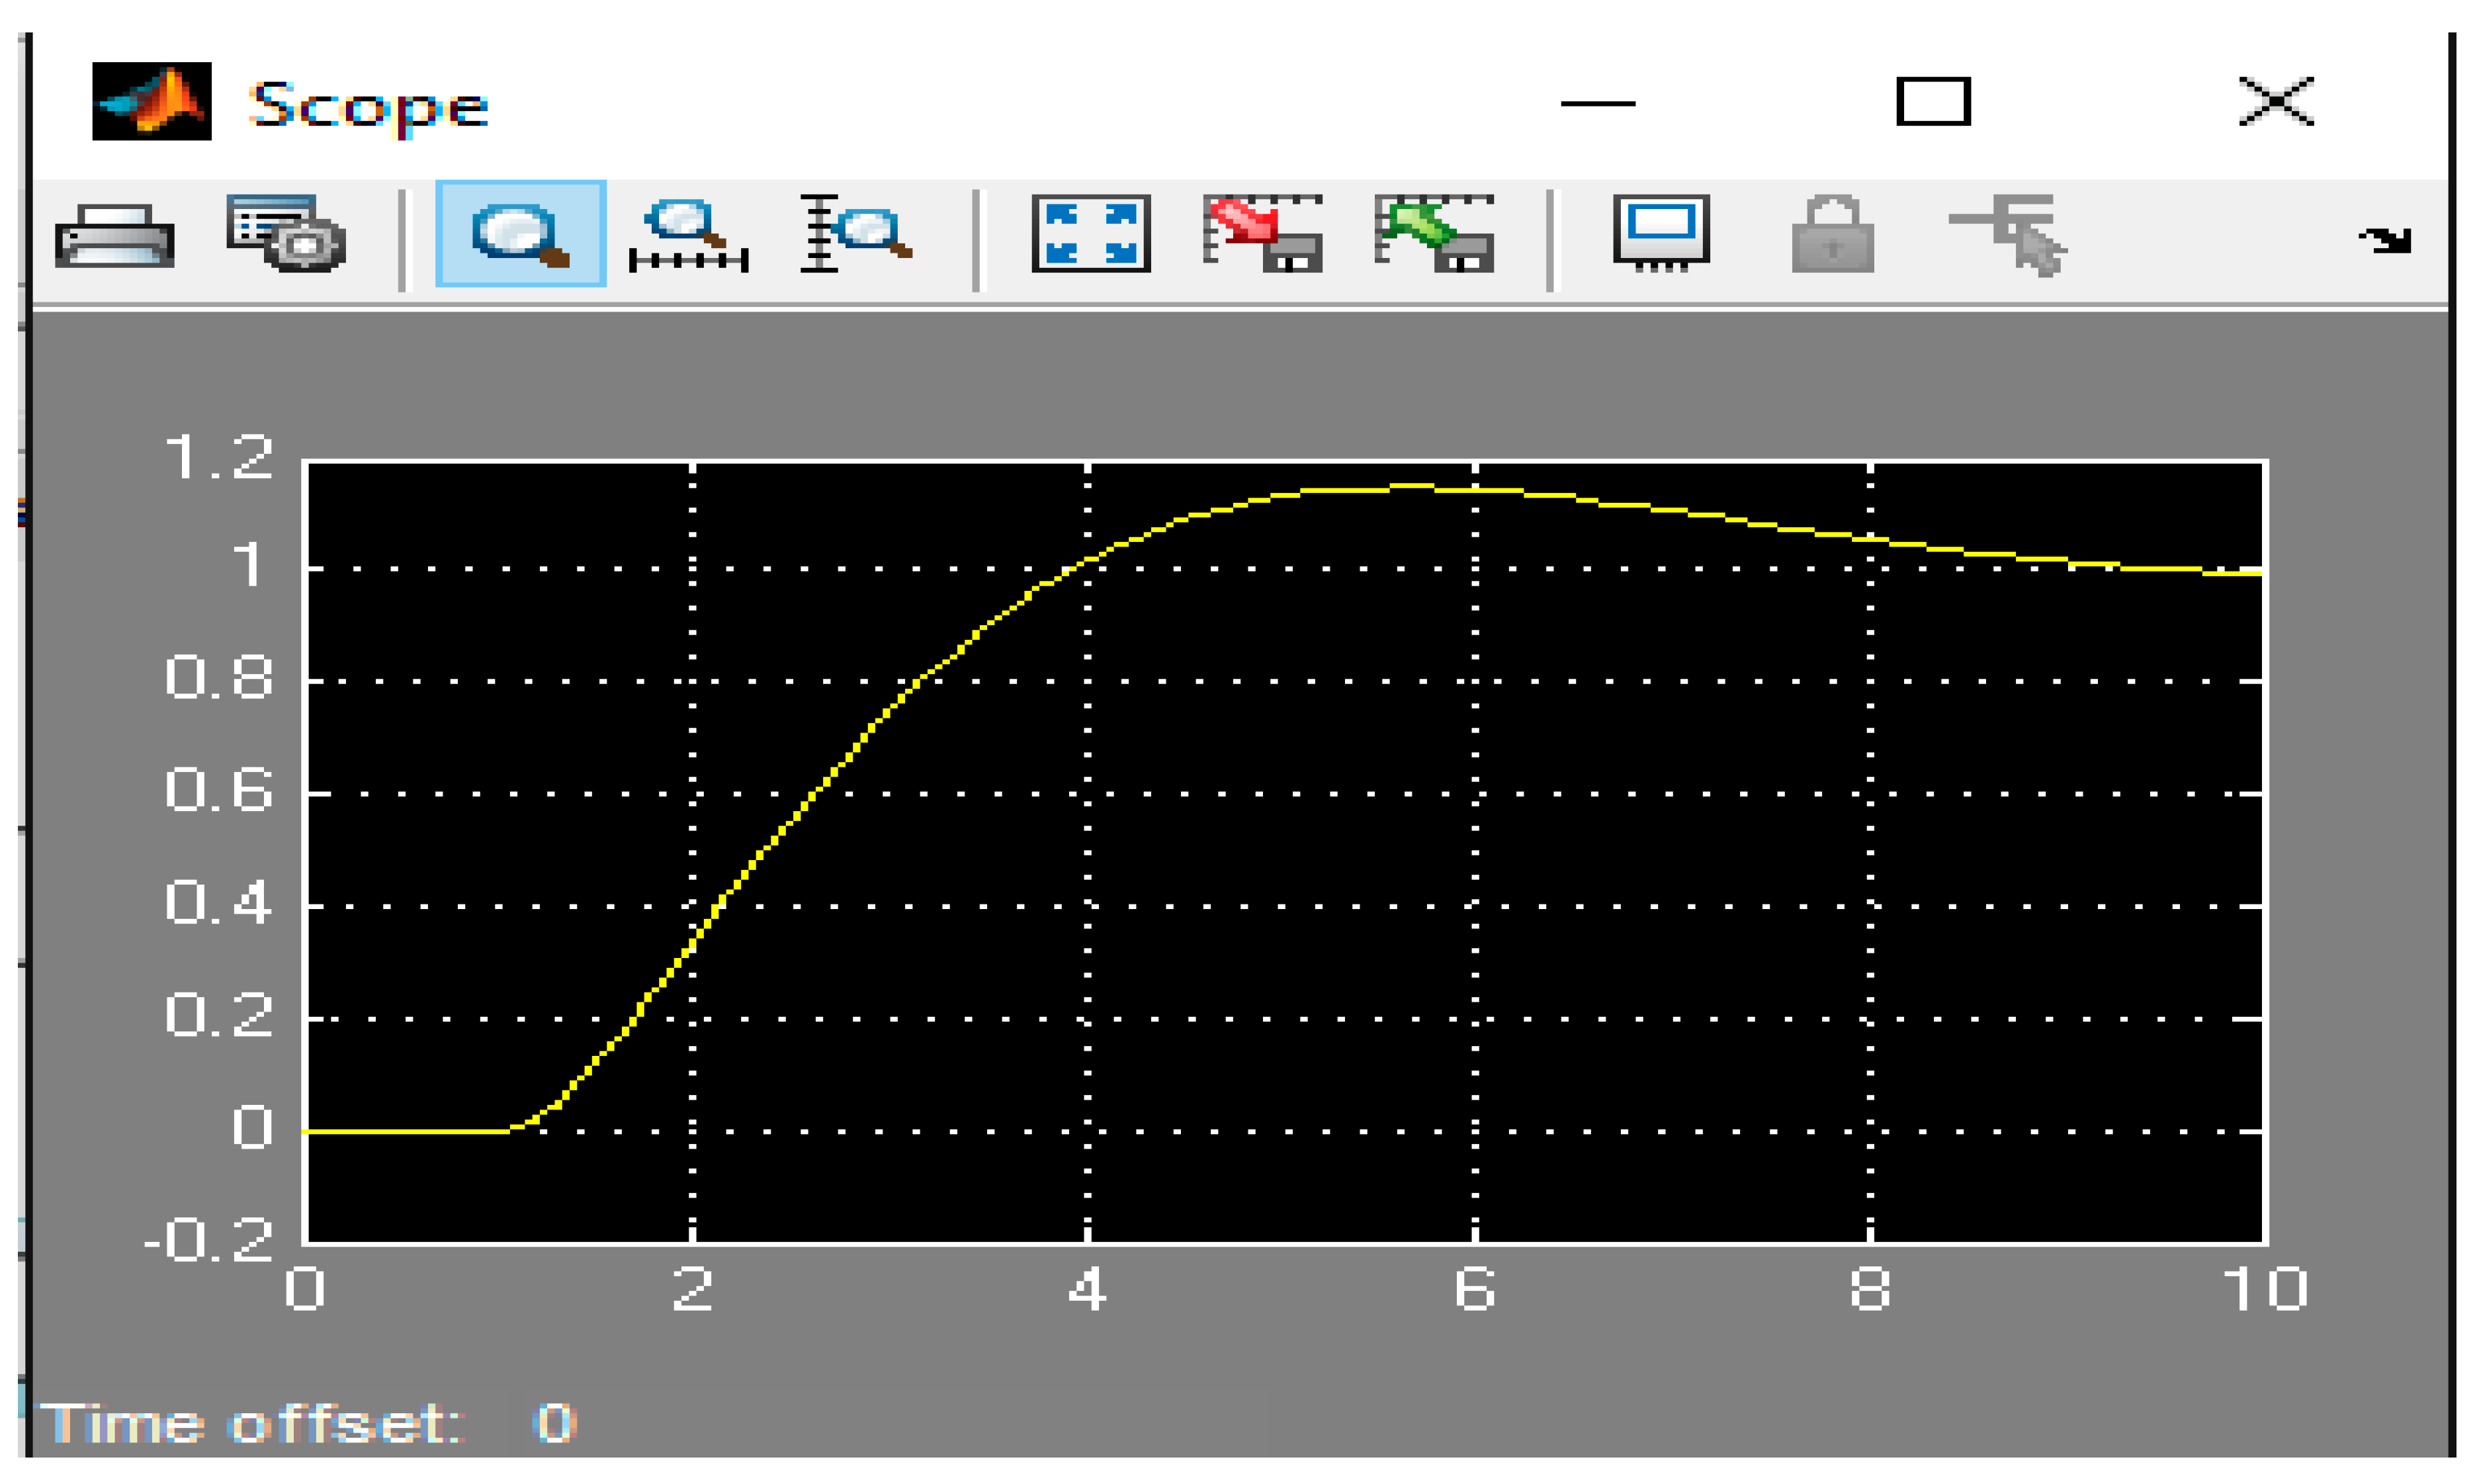Select the Zoom Y-axis tool

[x=856, y=234]
